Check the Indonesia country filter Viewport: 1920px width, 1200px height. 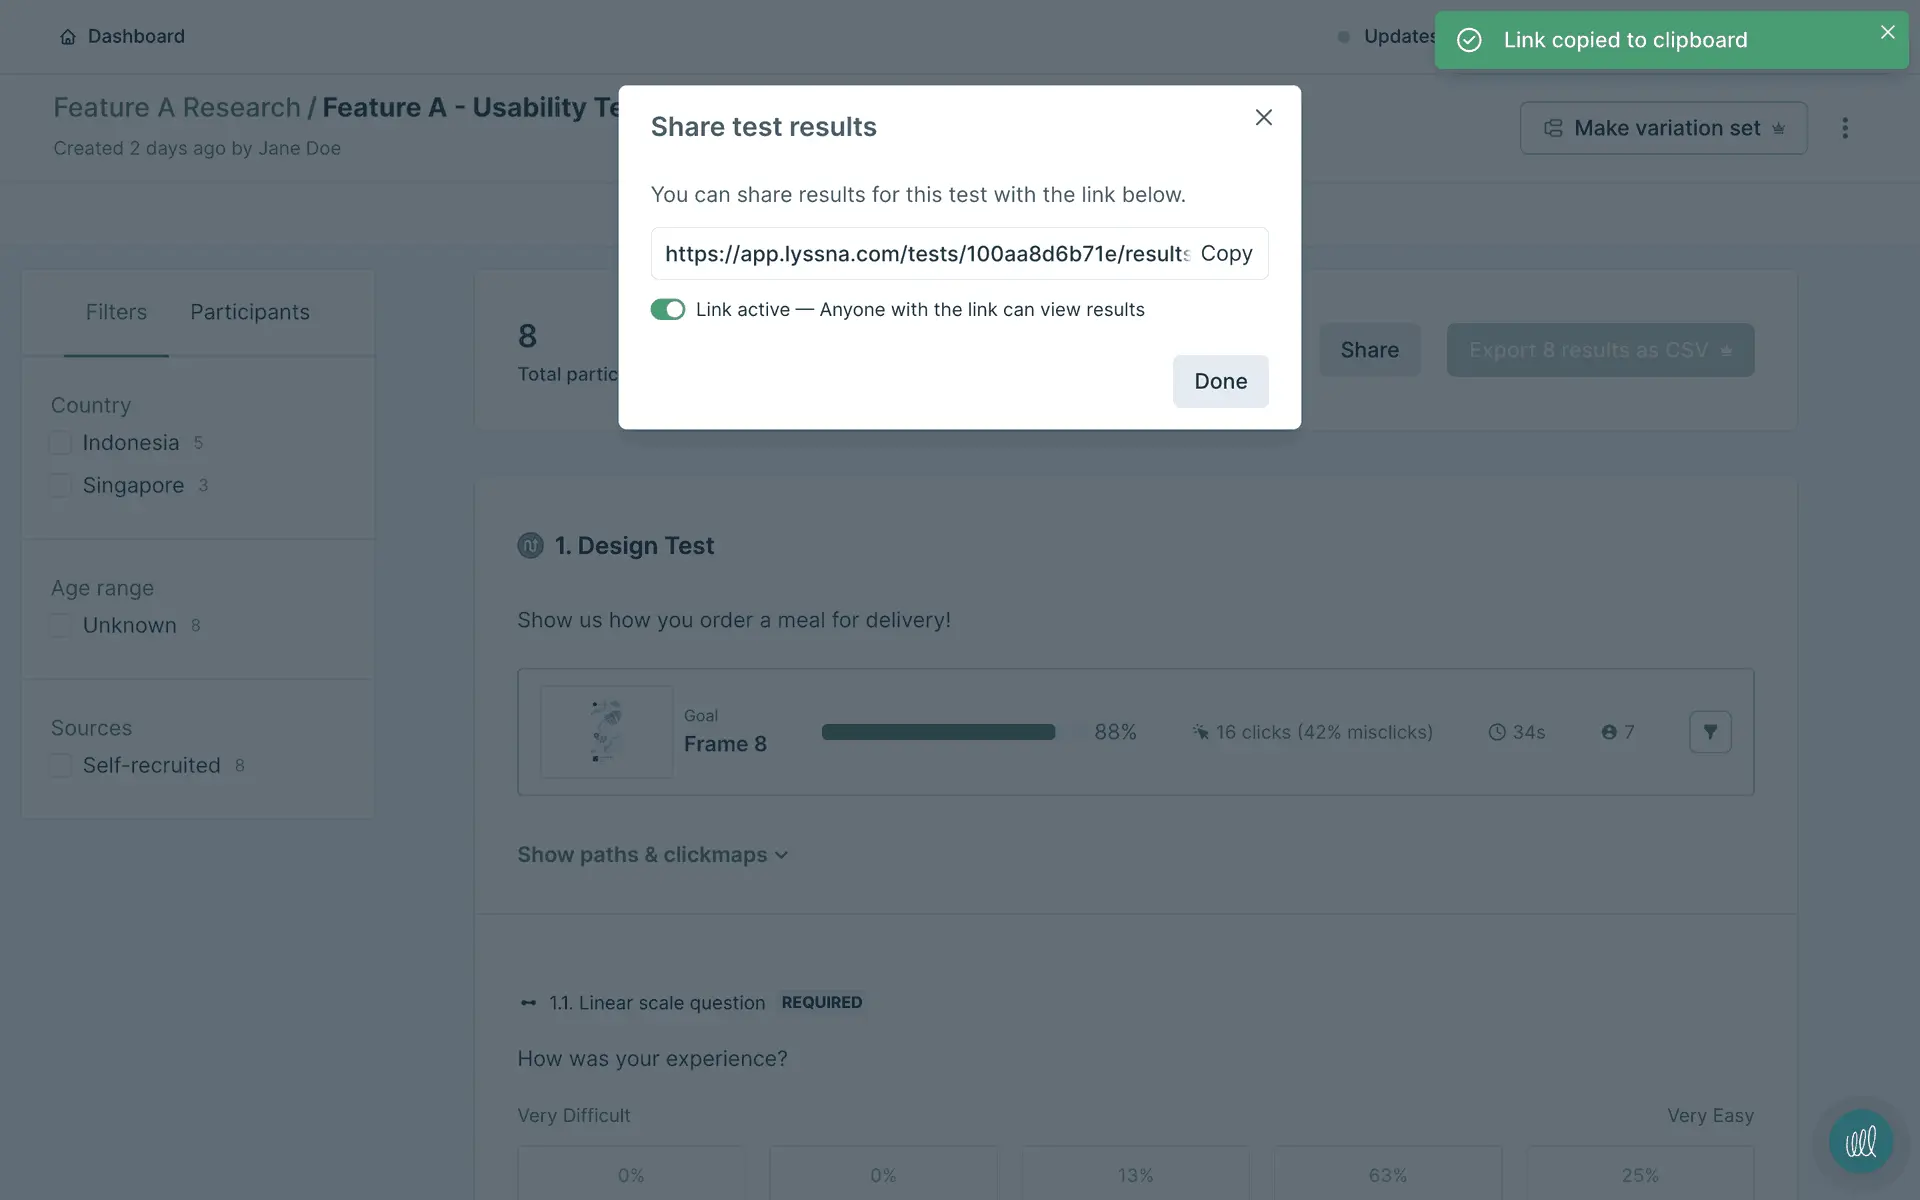coord(61,443)
